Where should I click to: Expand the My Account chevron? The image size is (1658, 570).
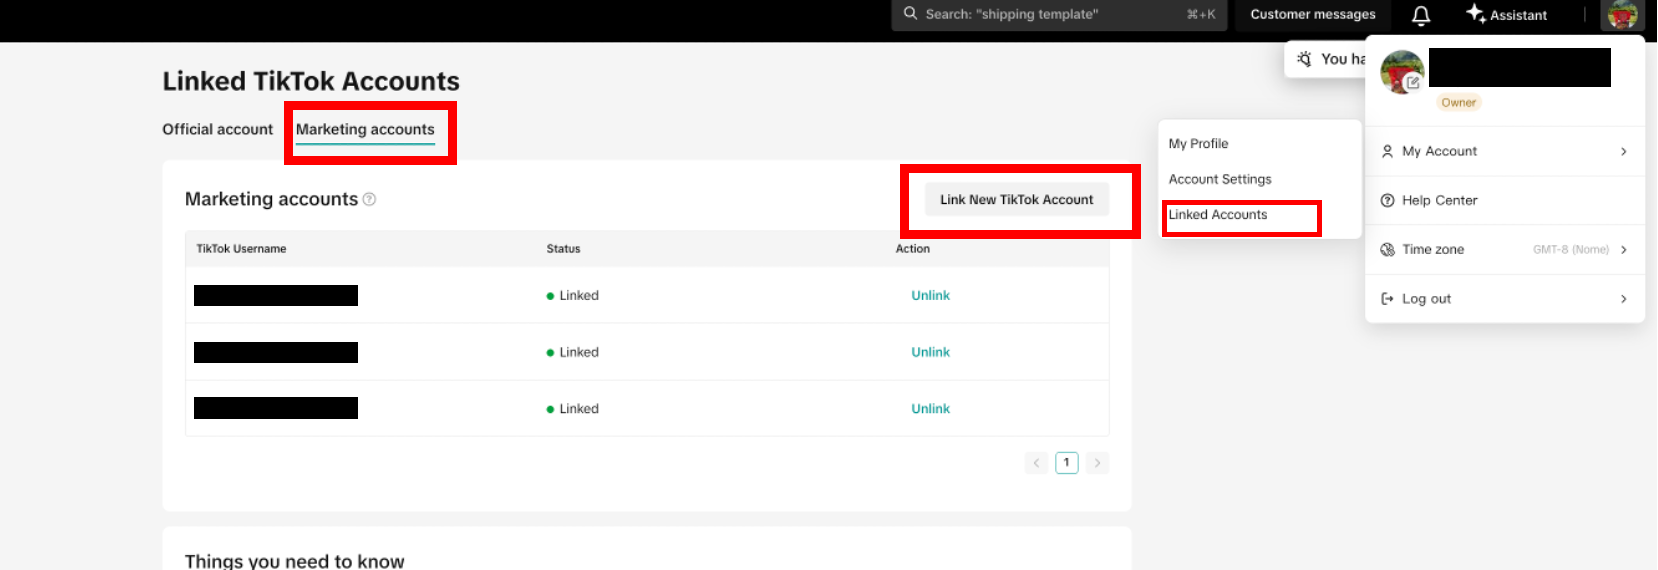click(x=1623, y=151)
